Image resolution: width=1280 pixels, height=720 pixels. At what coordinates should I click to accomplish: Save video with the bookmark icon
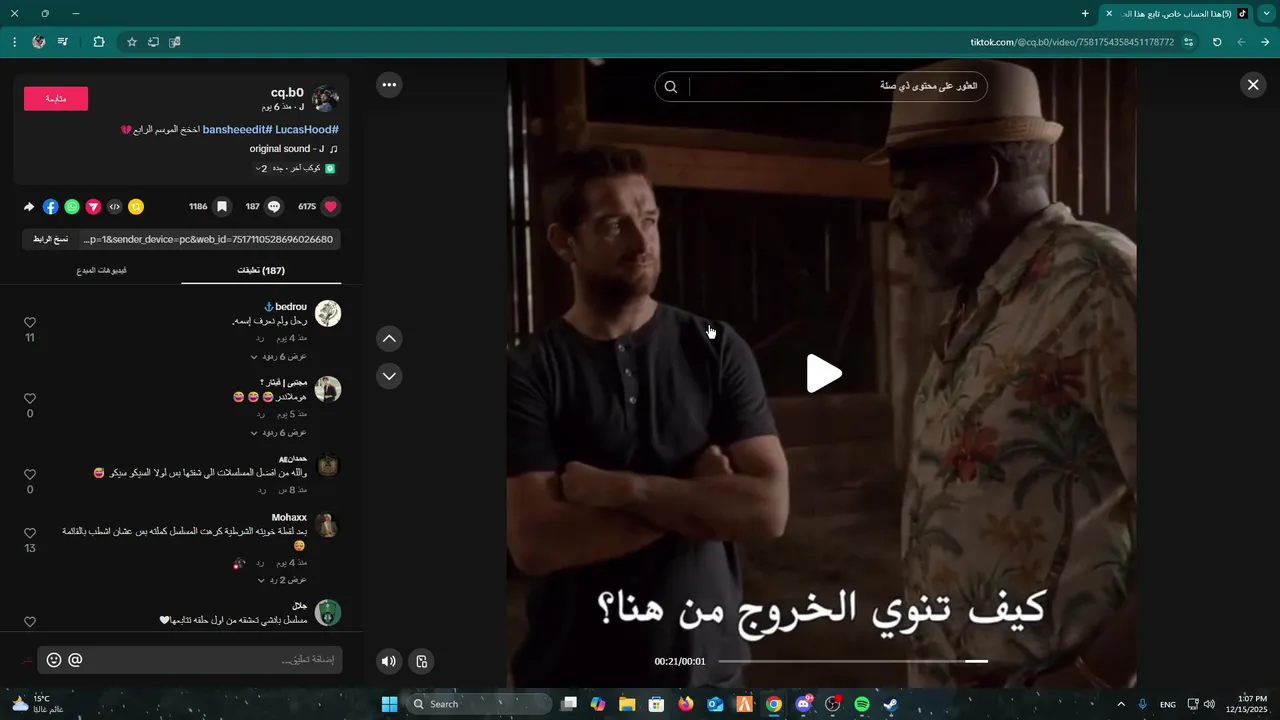pyautogui.click(x=222, y=207)
